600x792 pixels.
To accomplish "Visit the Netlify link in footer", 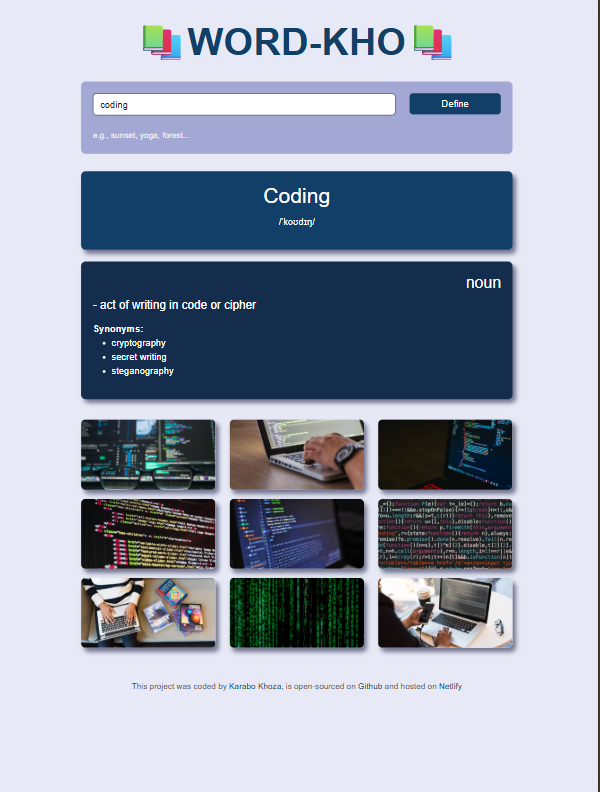I will pos(450,686).
